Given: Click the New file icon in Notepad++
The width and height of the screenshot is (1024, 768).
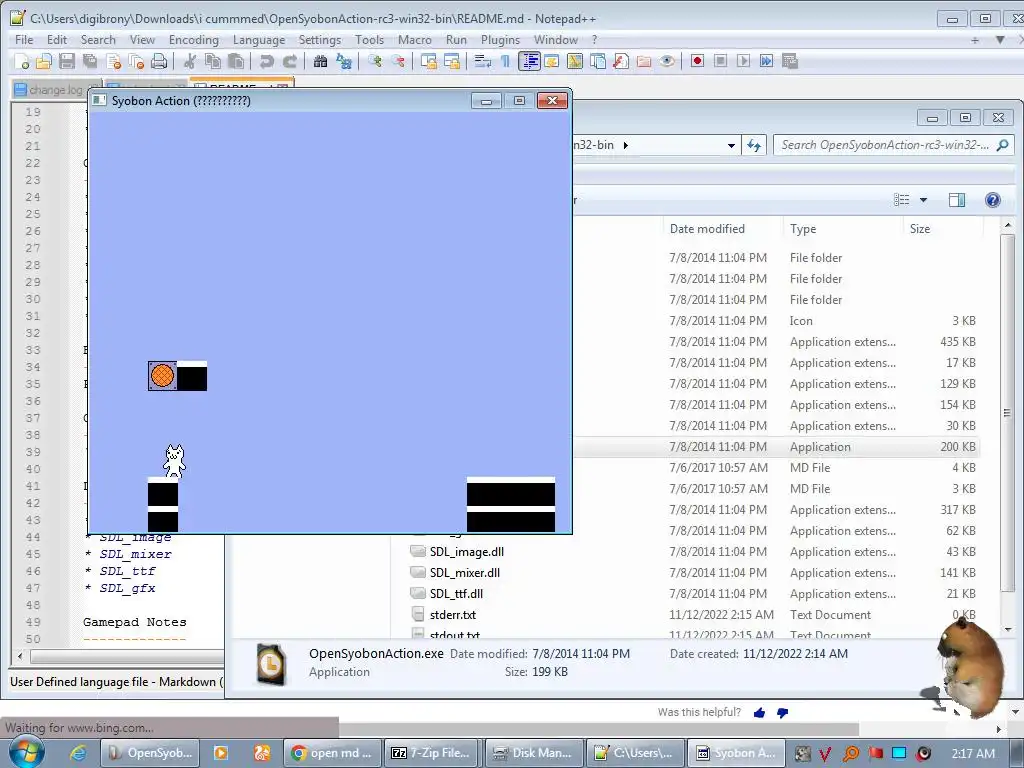Looking at the screenshot, I should click(x=22, y=61).
